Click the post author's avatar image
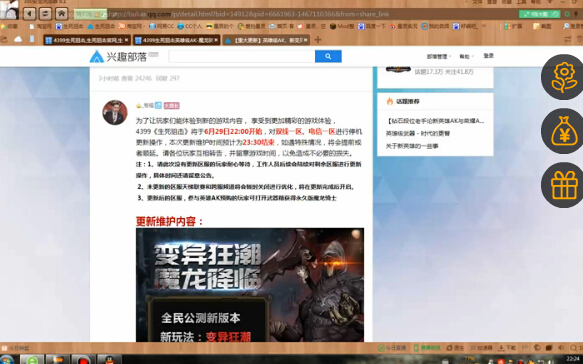 [x=115, y=112]
